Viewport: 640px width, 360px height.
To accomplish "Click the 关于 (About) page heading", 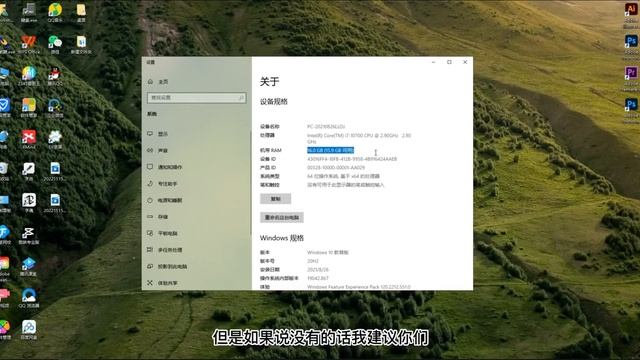I will tap(269, 82).
